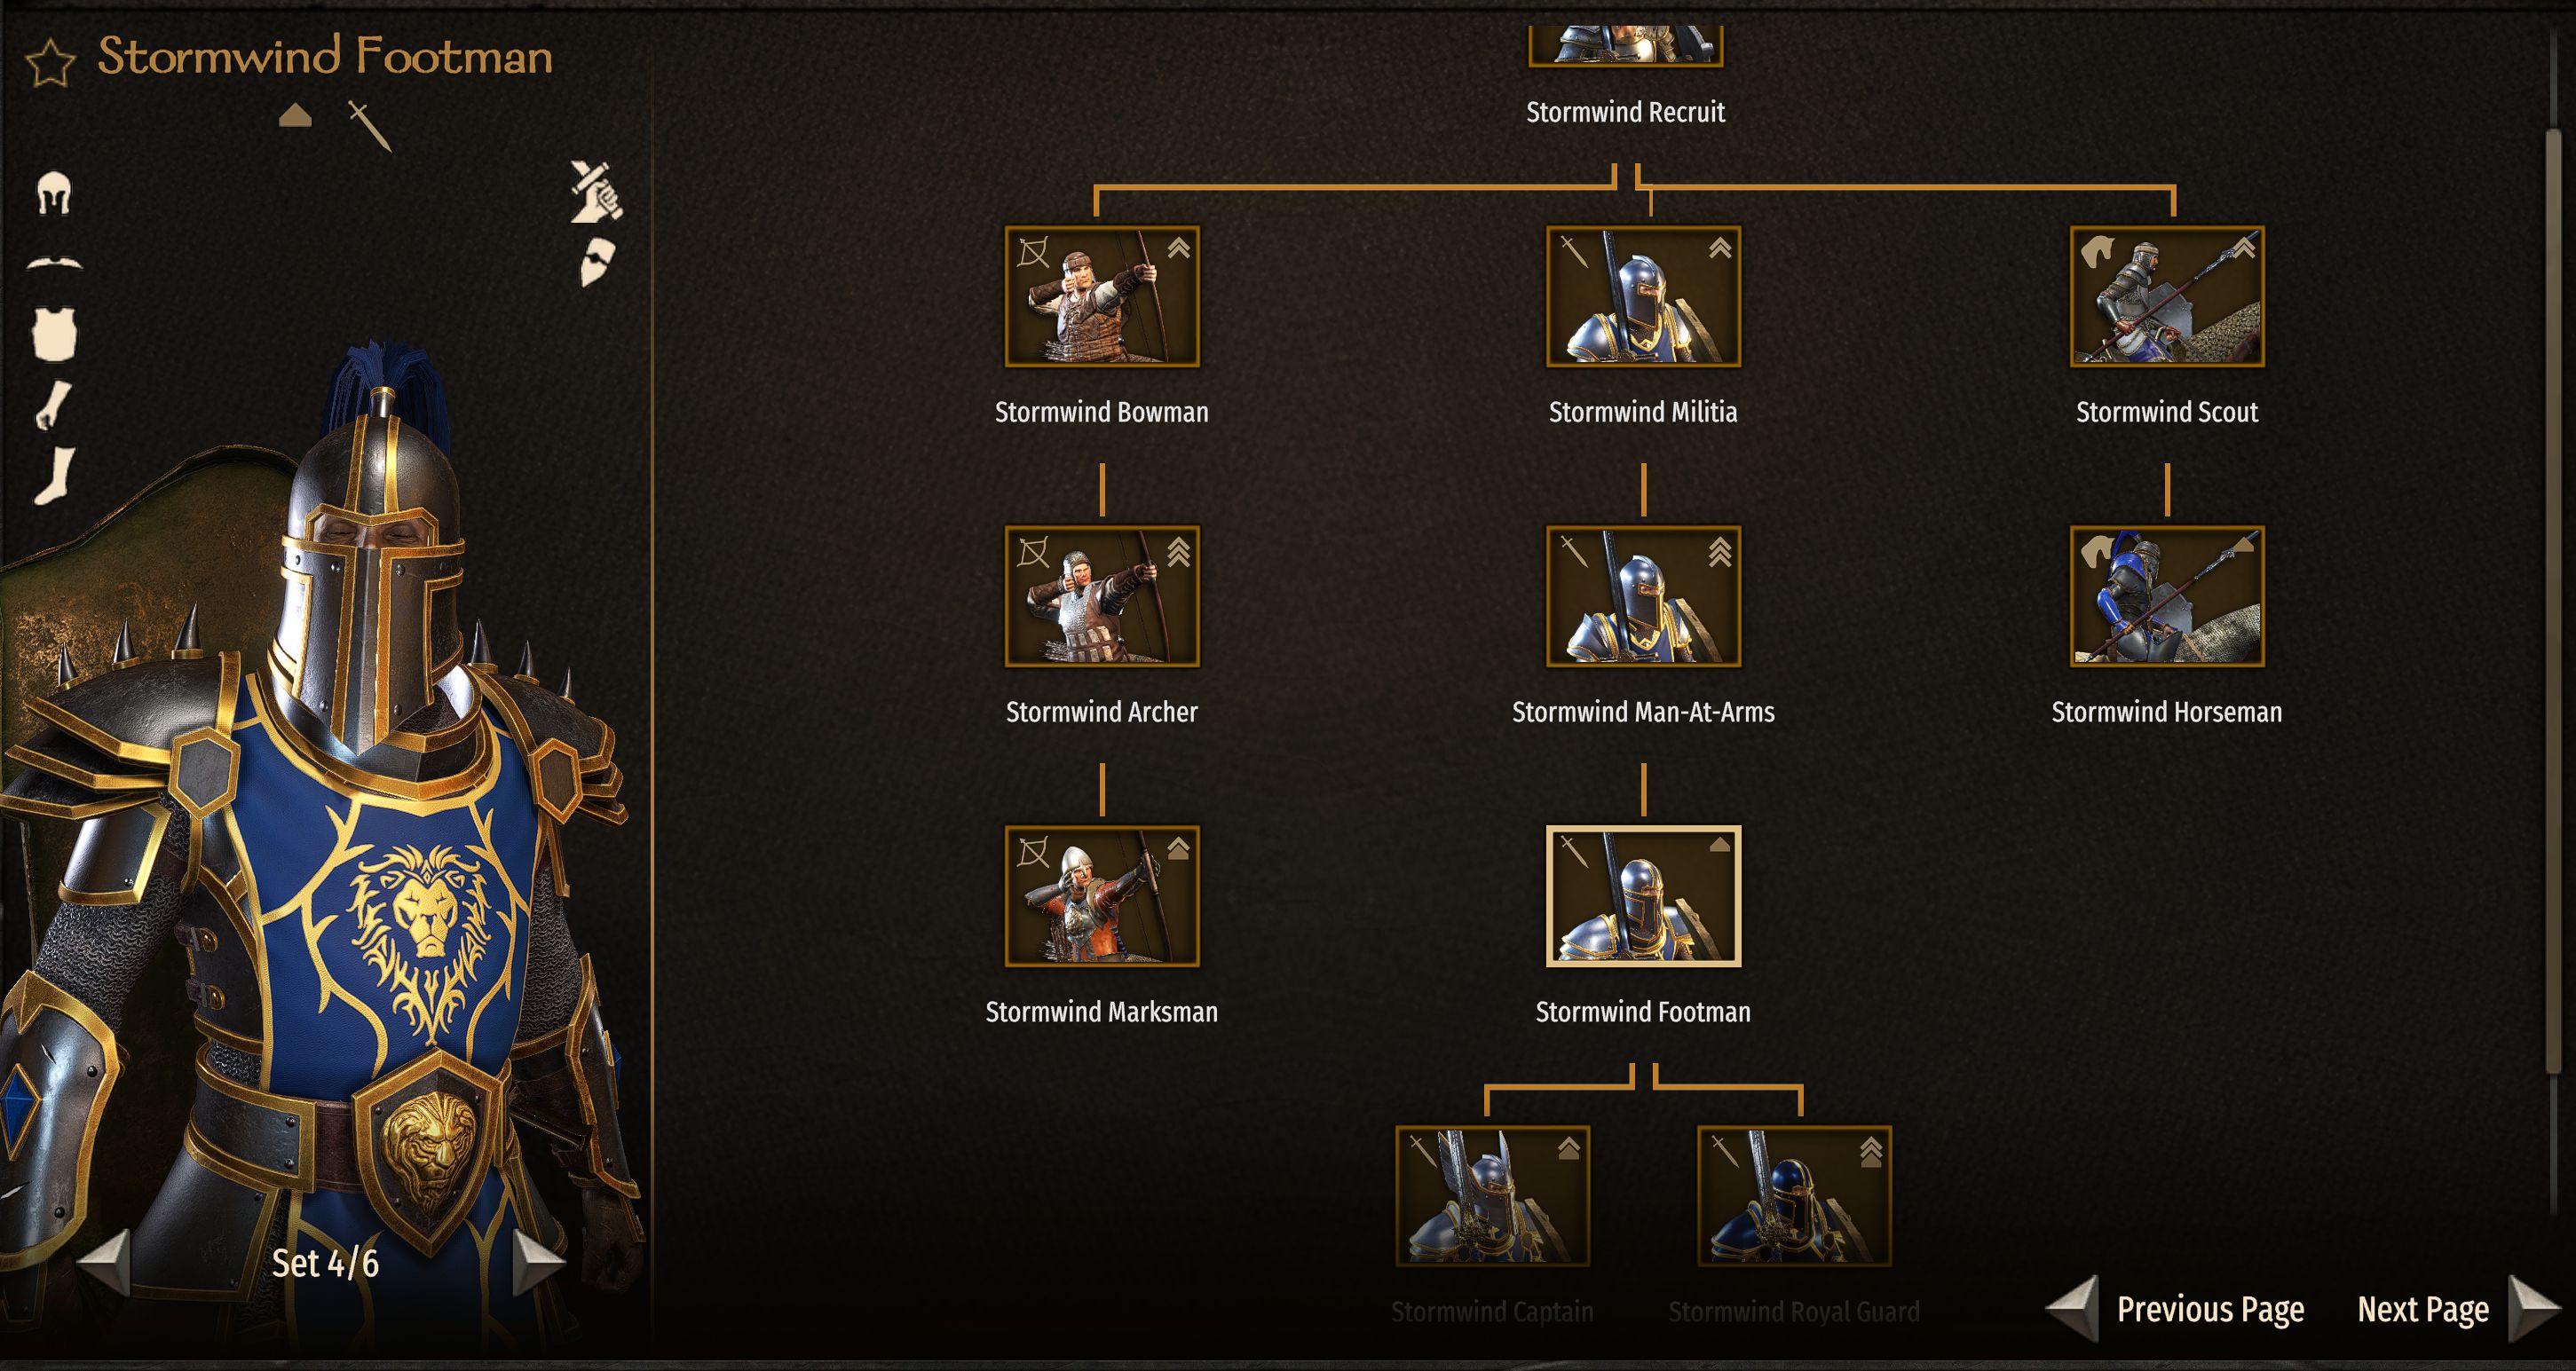This screenshot has width=2576, height=1371.
Task: Show the next equipment set
Action: pos(539,1262)
